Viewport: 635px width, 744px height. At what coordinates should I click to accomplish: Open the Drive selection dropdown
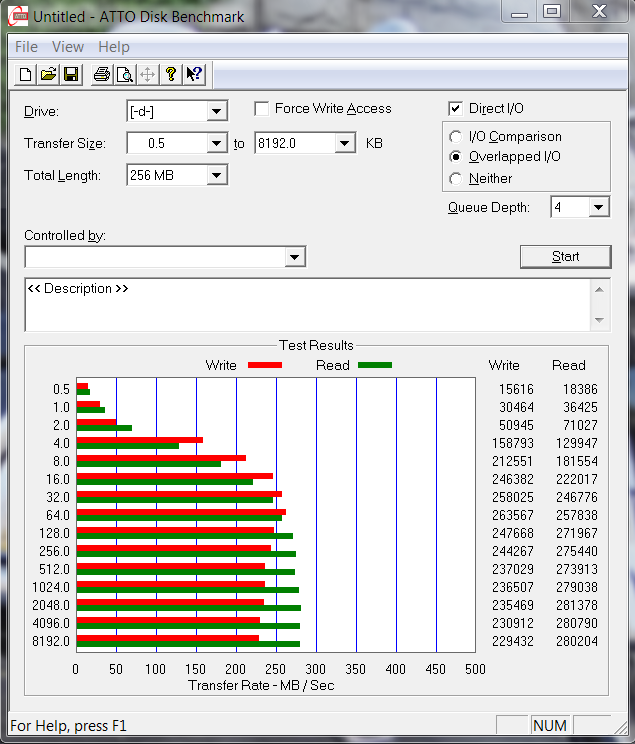(216, 112)
